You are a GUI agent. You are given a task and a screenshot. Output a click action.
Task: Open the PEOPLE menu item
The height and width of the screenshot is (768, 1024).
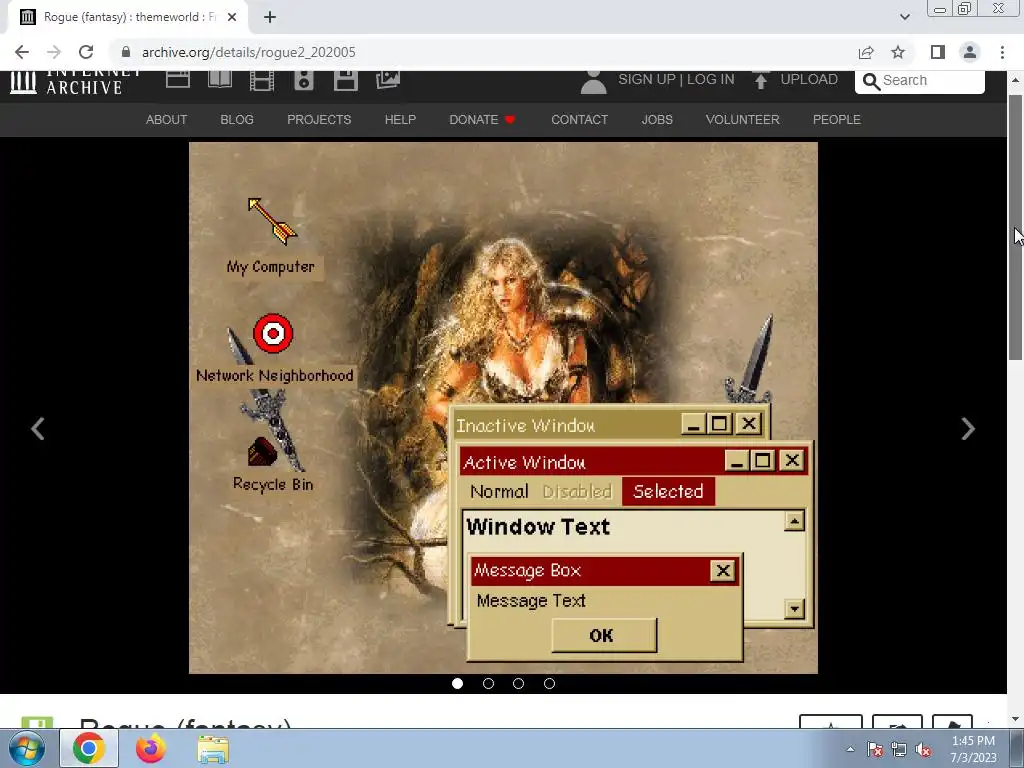837,120
